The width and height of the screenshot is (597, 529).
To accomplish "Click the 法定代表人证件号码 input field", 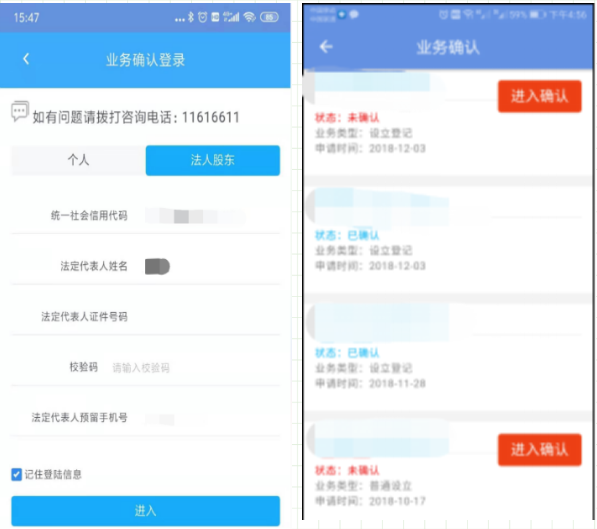I will click(212, 316).
